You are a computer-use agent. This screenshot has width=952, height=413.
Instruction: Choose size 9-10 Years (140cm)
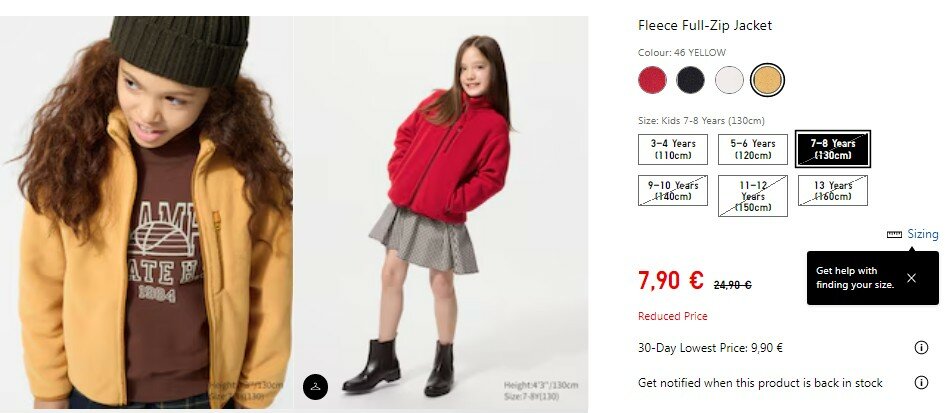click(x=673, y=191)
